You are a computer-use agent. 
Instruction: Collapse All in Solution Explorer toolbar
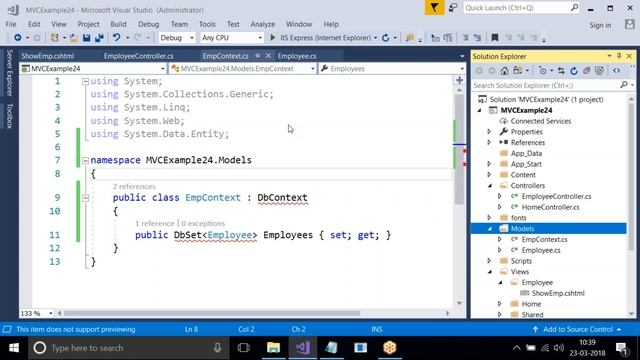tap(587, 71)
